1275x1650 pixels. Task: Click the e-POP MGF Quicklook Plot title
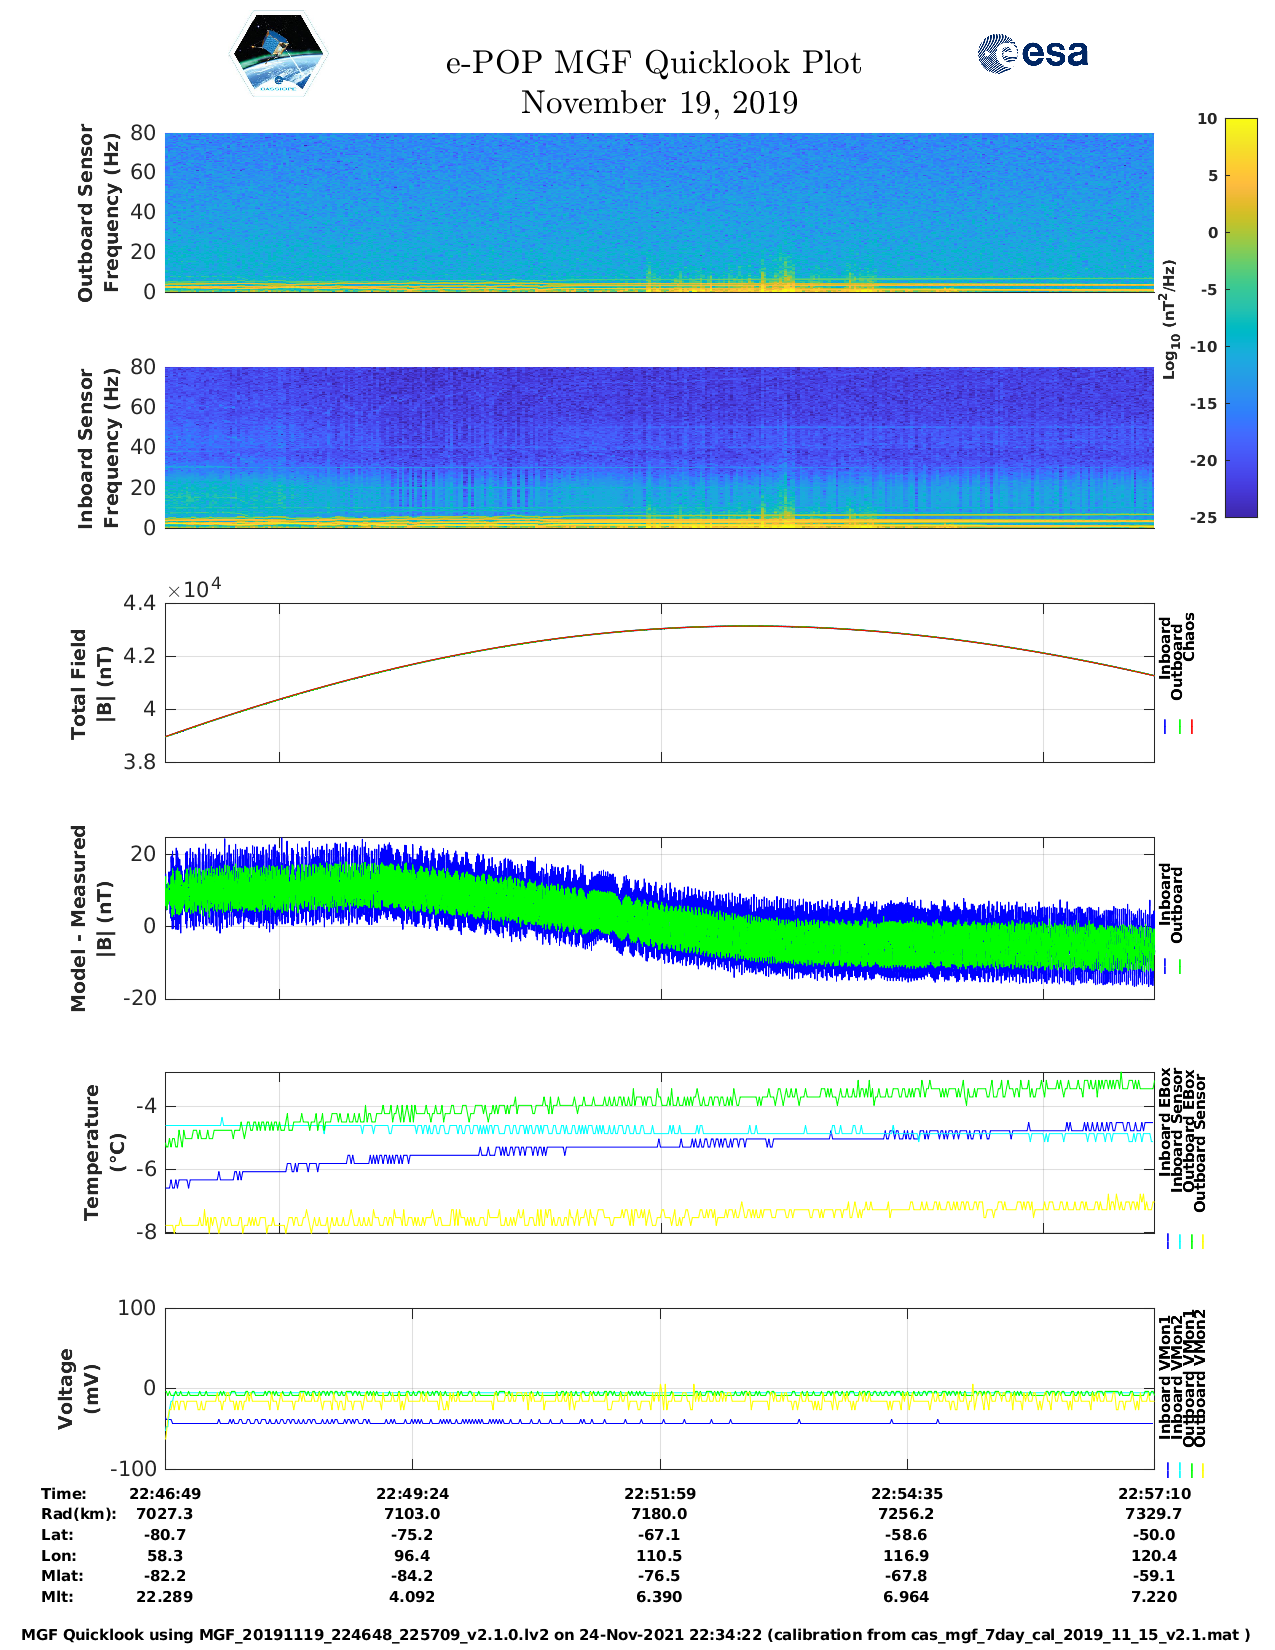click(653, 63)
